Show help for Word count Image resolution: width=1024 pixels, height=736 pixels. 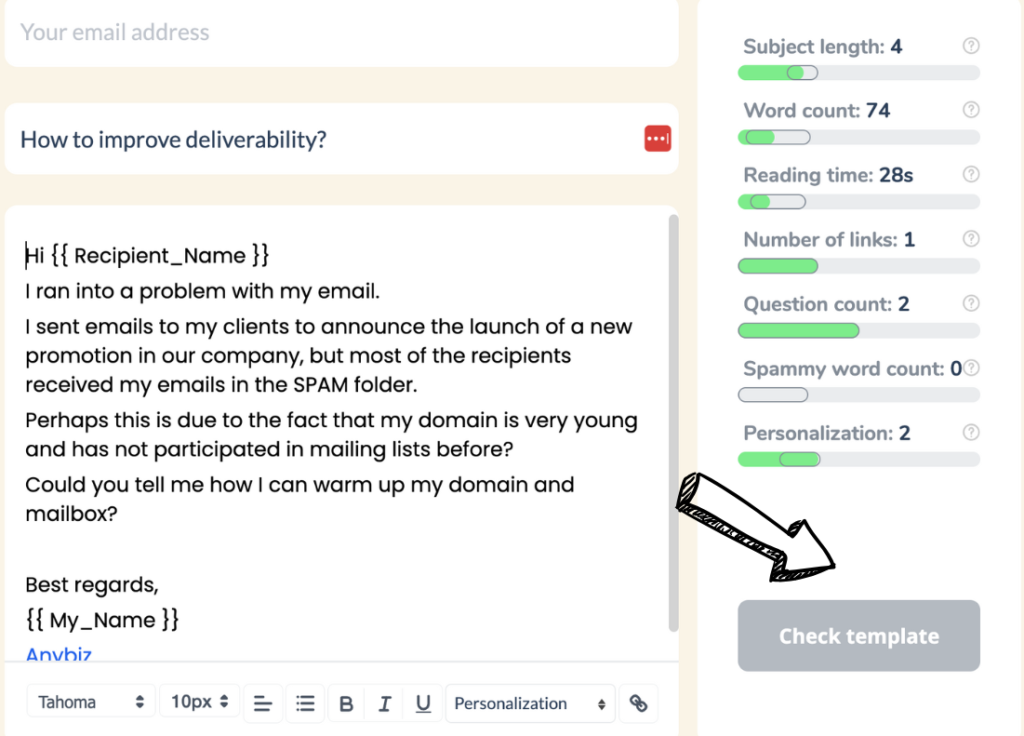[x=971, y=110]
